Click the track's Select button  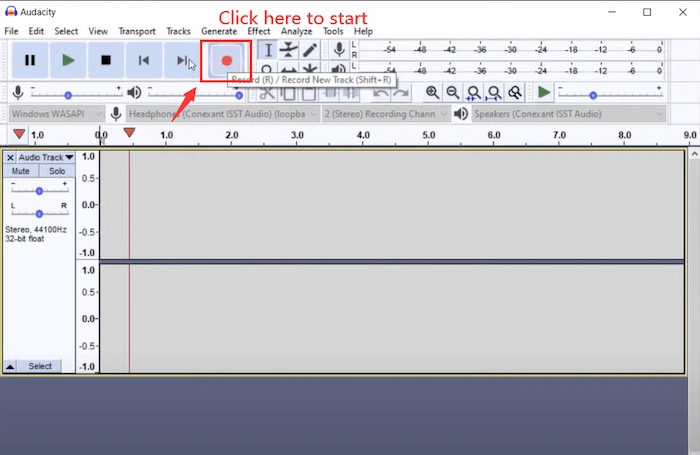[40, 367]
